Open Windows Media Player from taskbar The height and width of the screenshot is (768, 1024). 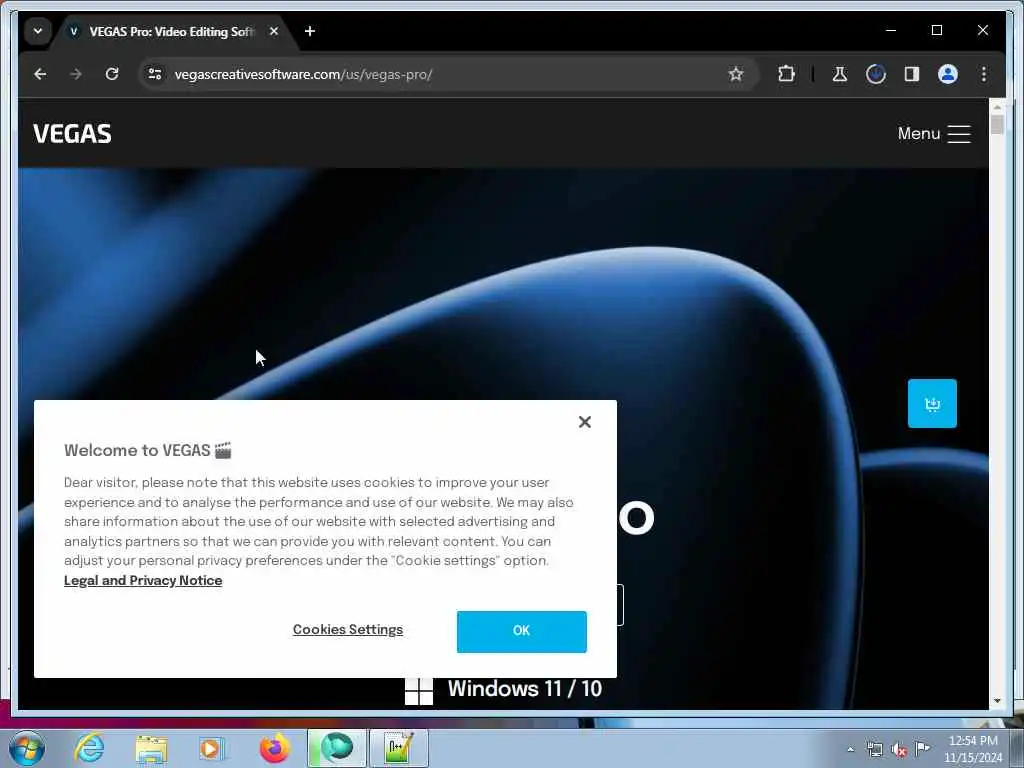pyautogui.click(x=211, y=748)
